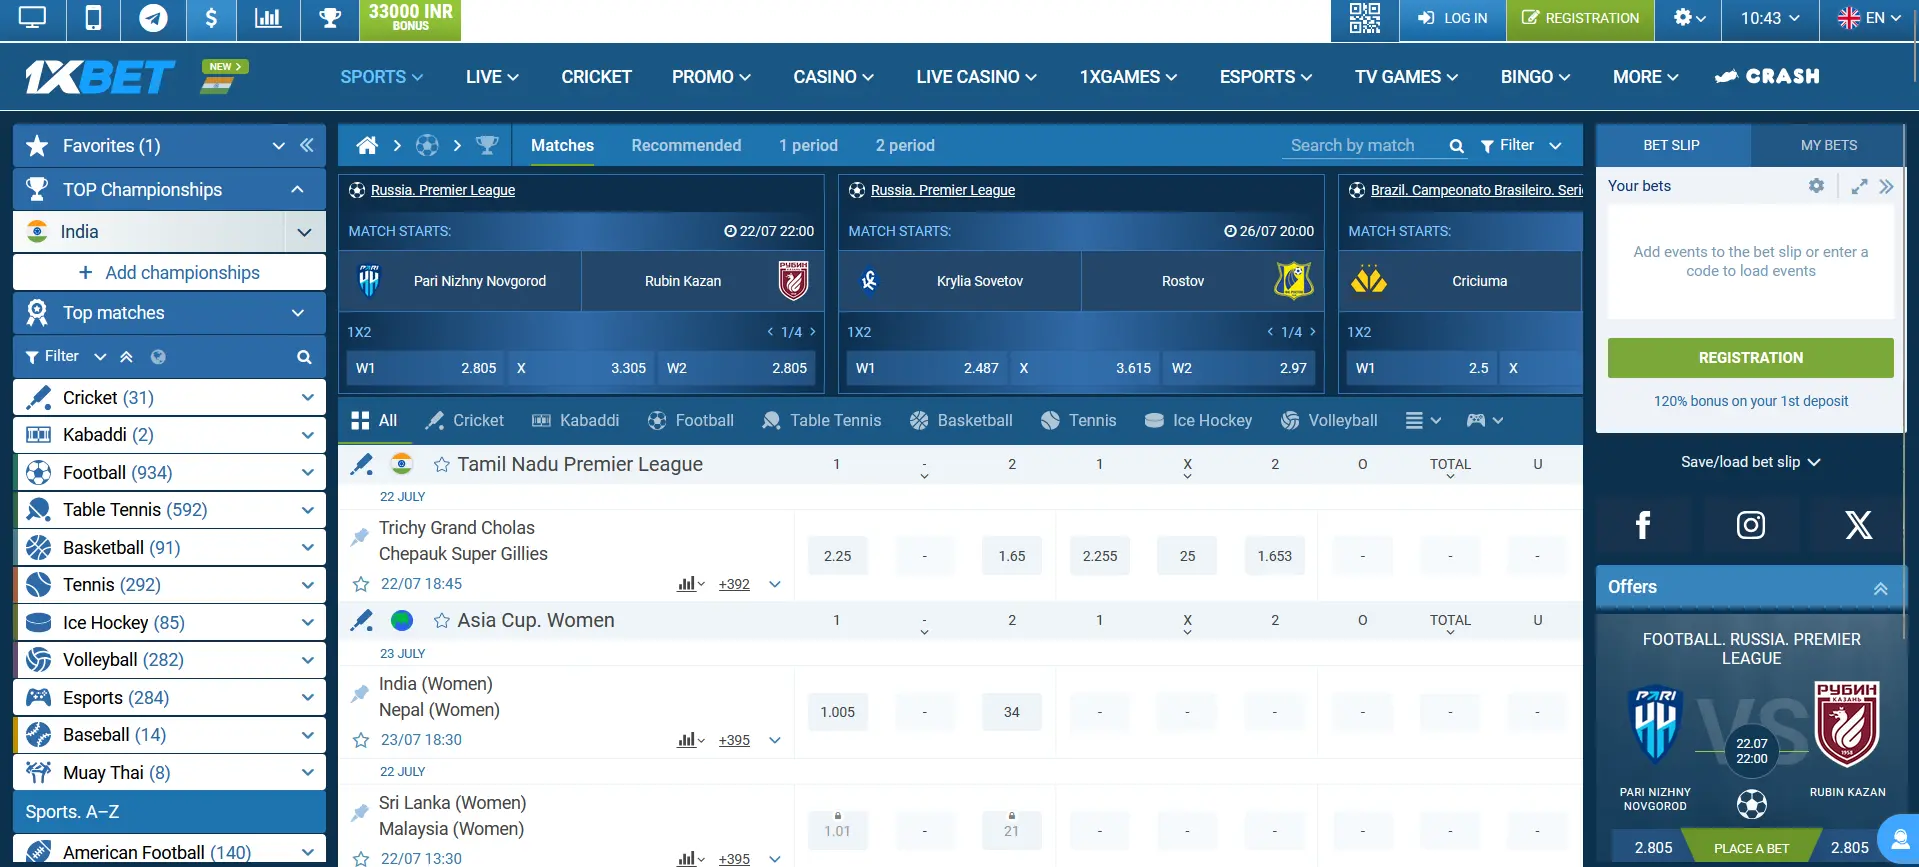Pin the Trichy Grand Cholas match

pyautogui.click(x=360, y=537)
